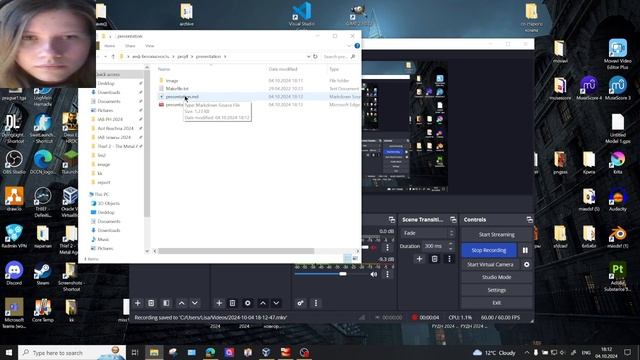
Task: Open transition properties three-dot menu
Action: pos(449,259)
